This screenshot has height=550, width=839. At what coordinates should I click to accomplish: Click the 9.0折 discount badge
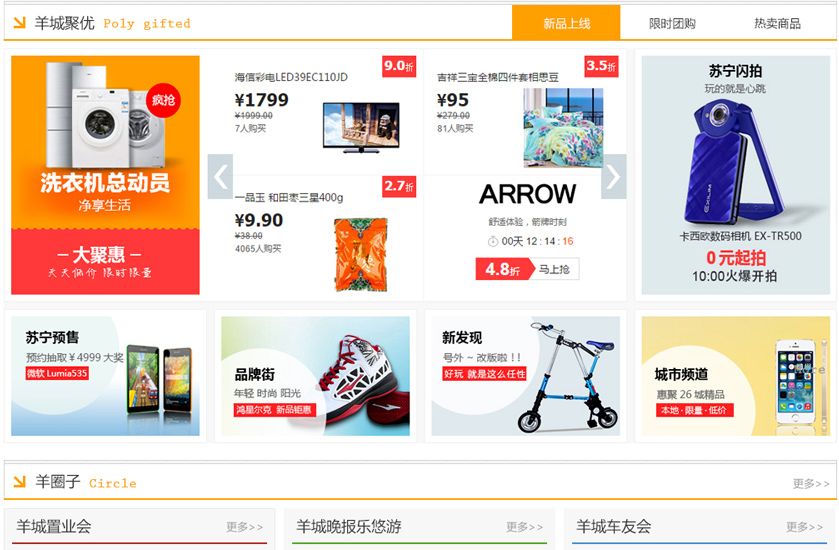pos(399,66)
